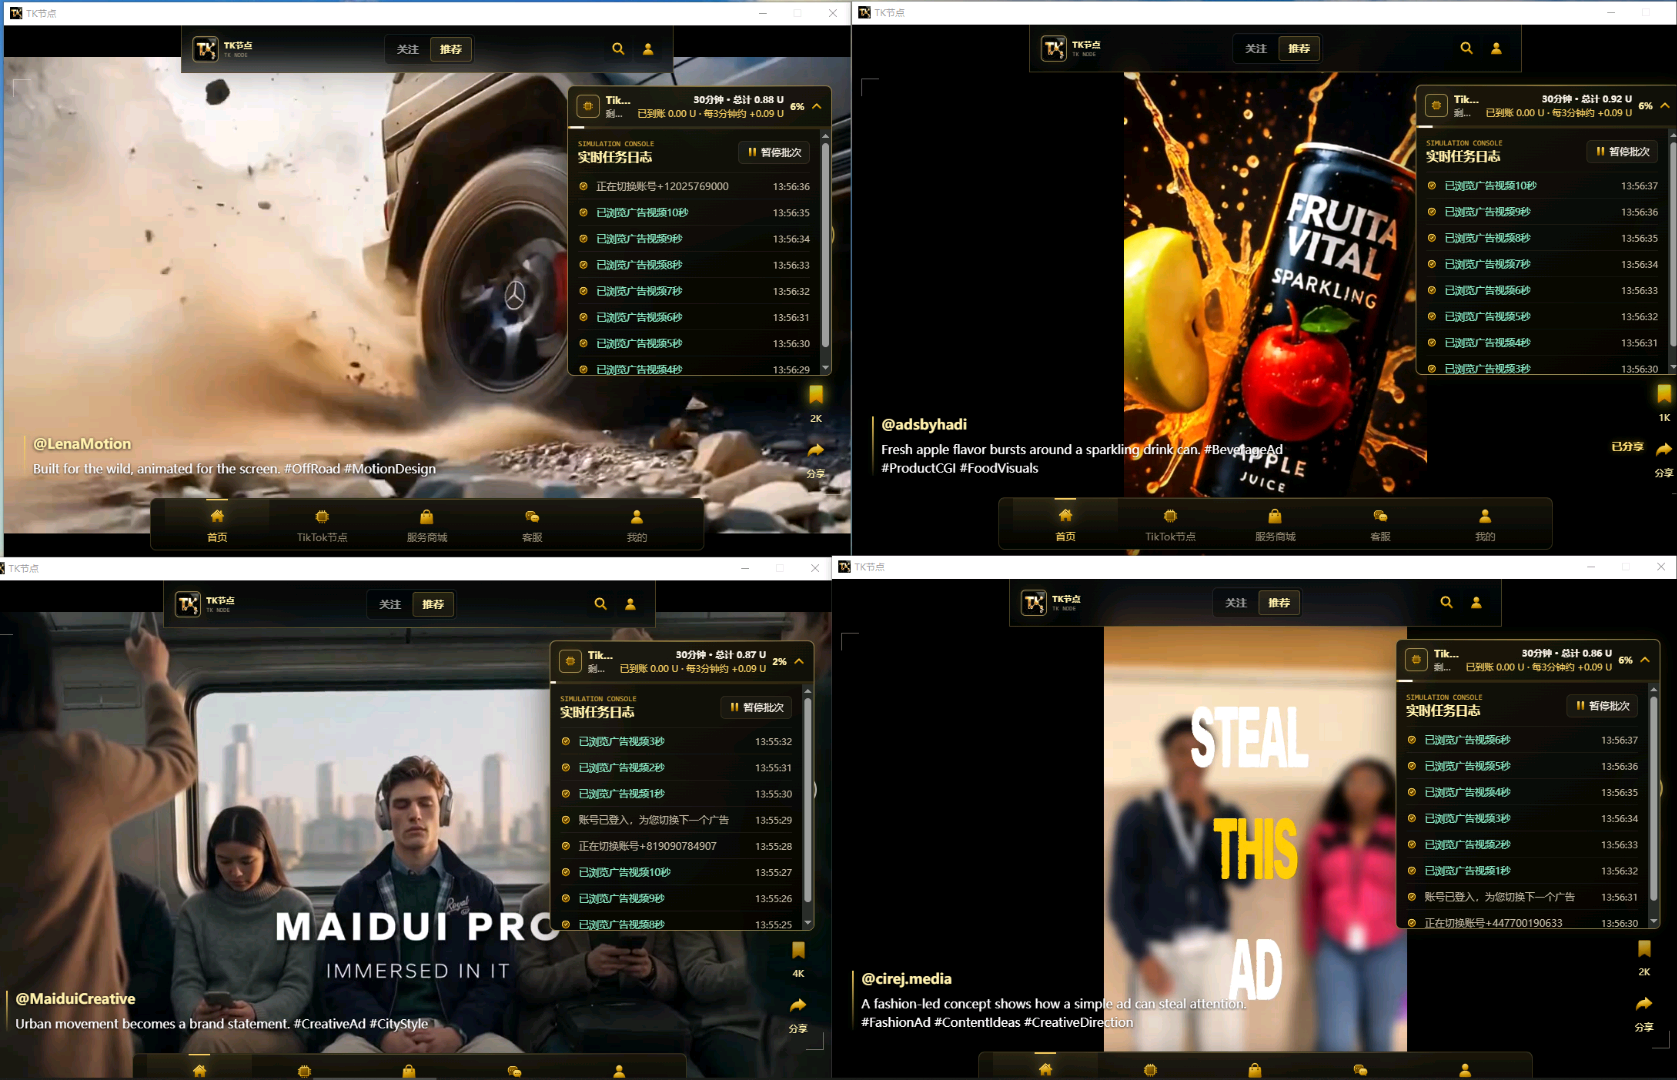The image size is (1677, 1080).
Task: Click the log scroll-down arrow in the @MaiduiCreative window
Action: (807, 923)
